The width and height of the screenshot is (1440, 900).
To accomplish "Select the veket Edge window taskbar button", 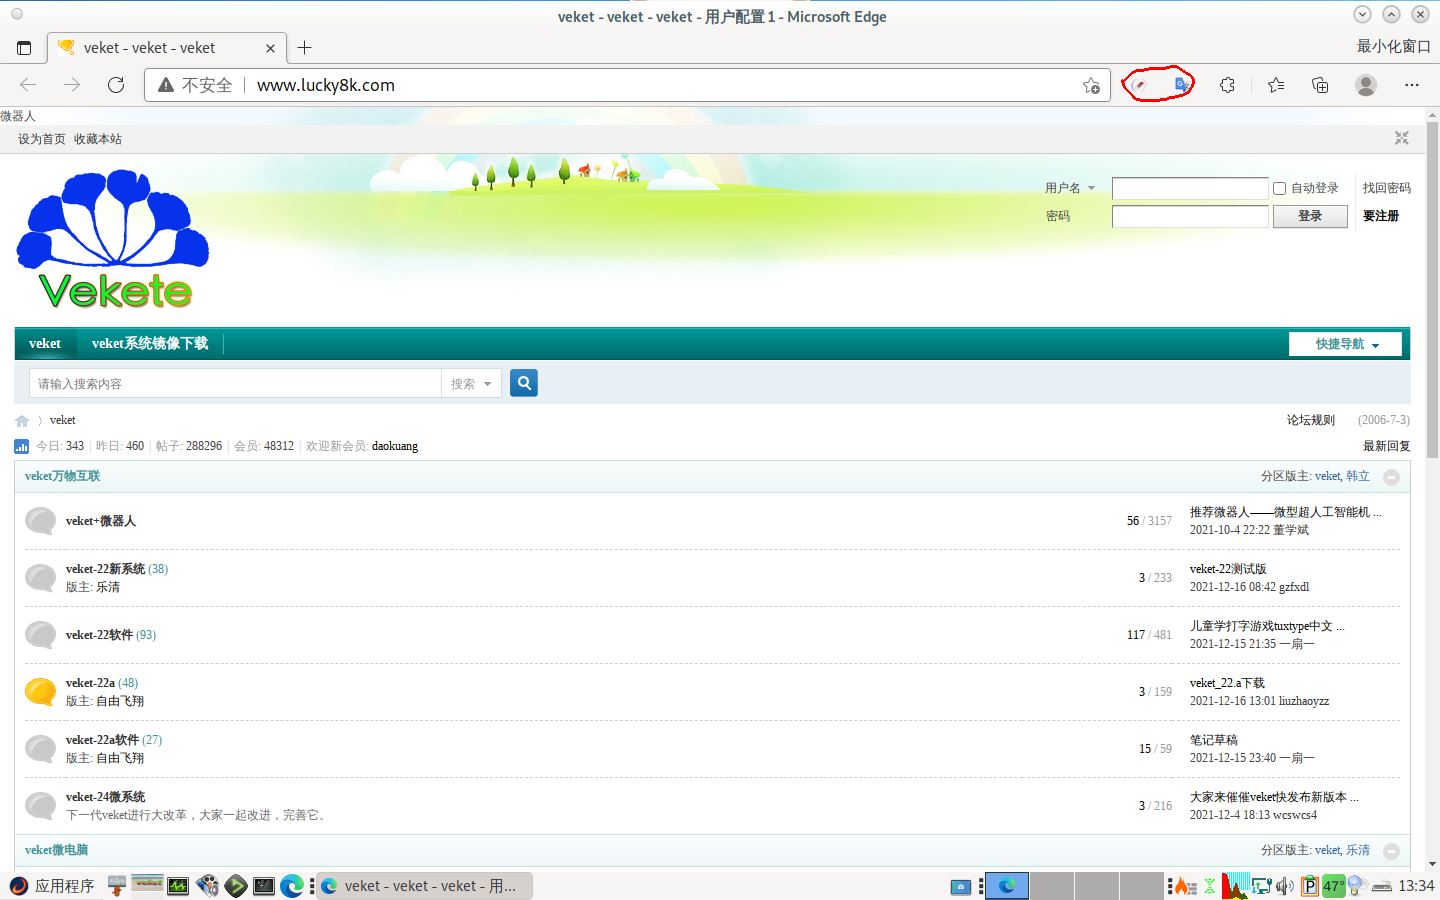I will pos(425,886).
